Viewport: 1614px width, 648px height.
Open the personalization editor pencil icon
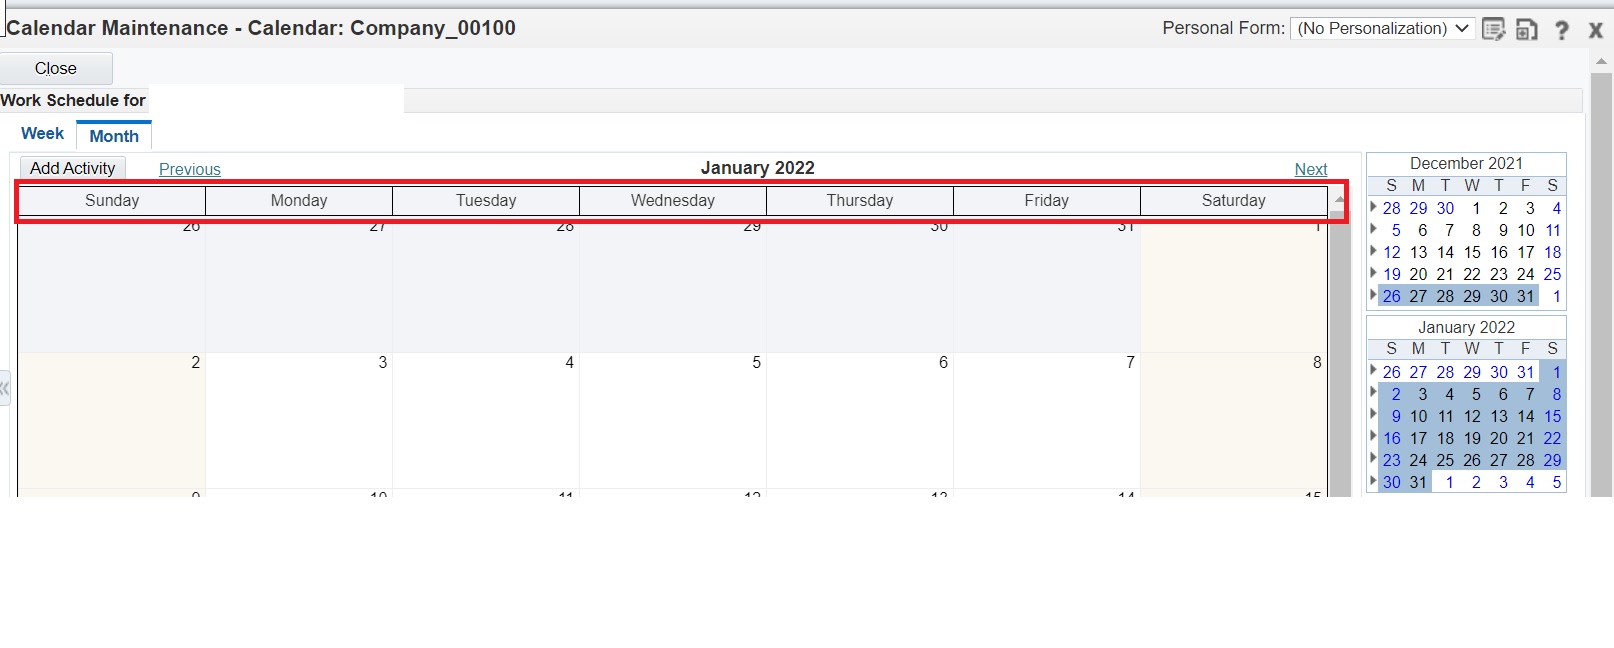pyautogui.click(x=1496, y=29)
